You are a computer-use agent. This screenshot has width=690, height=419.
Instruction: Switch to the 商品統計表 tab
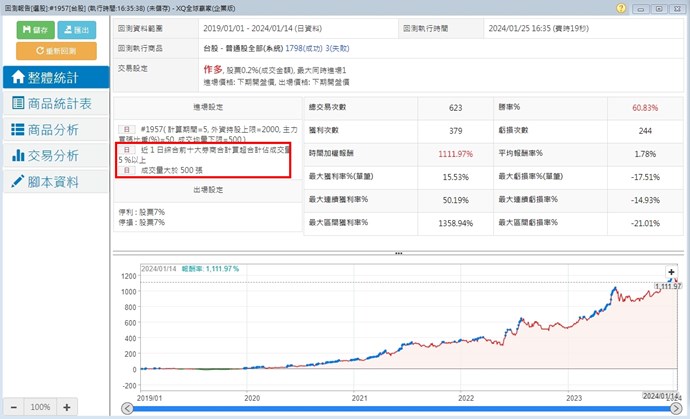tap(55, 103)
